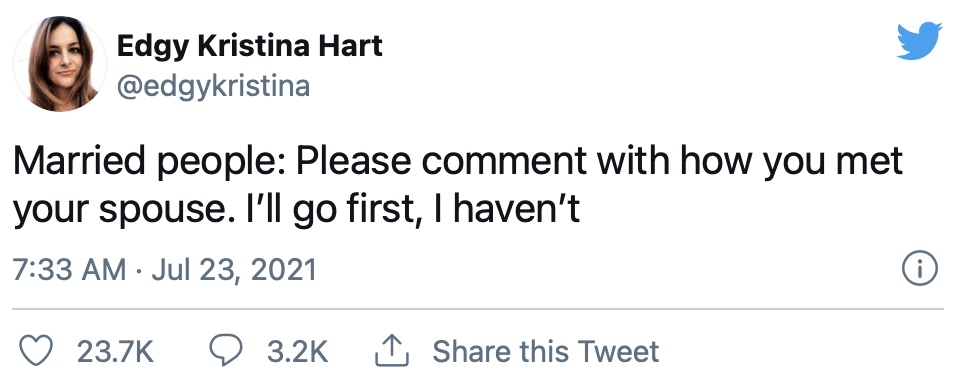Select the Jul 23, 2021 date
The height and width of the screenshot is (378, 964).
[234, 269]
